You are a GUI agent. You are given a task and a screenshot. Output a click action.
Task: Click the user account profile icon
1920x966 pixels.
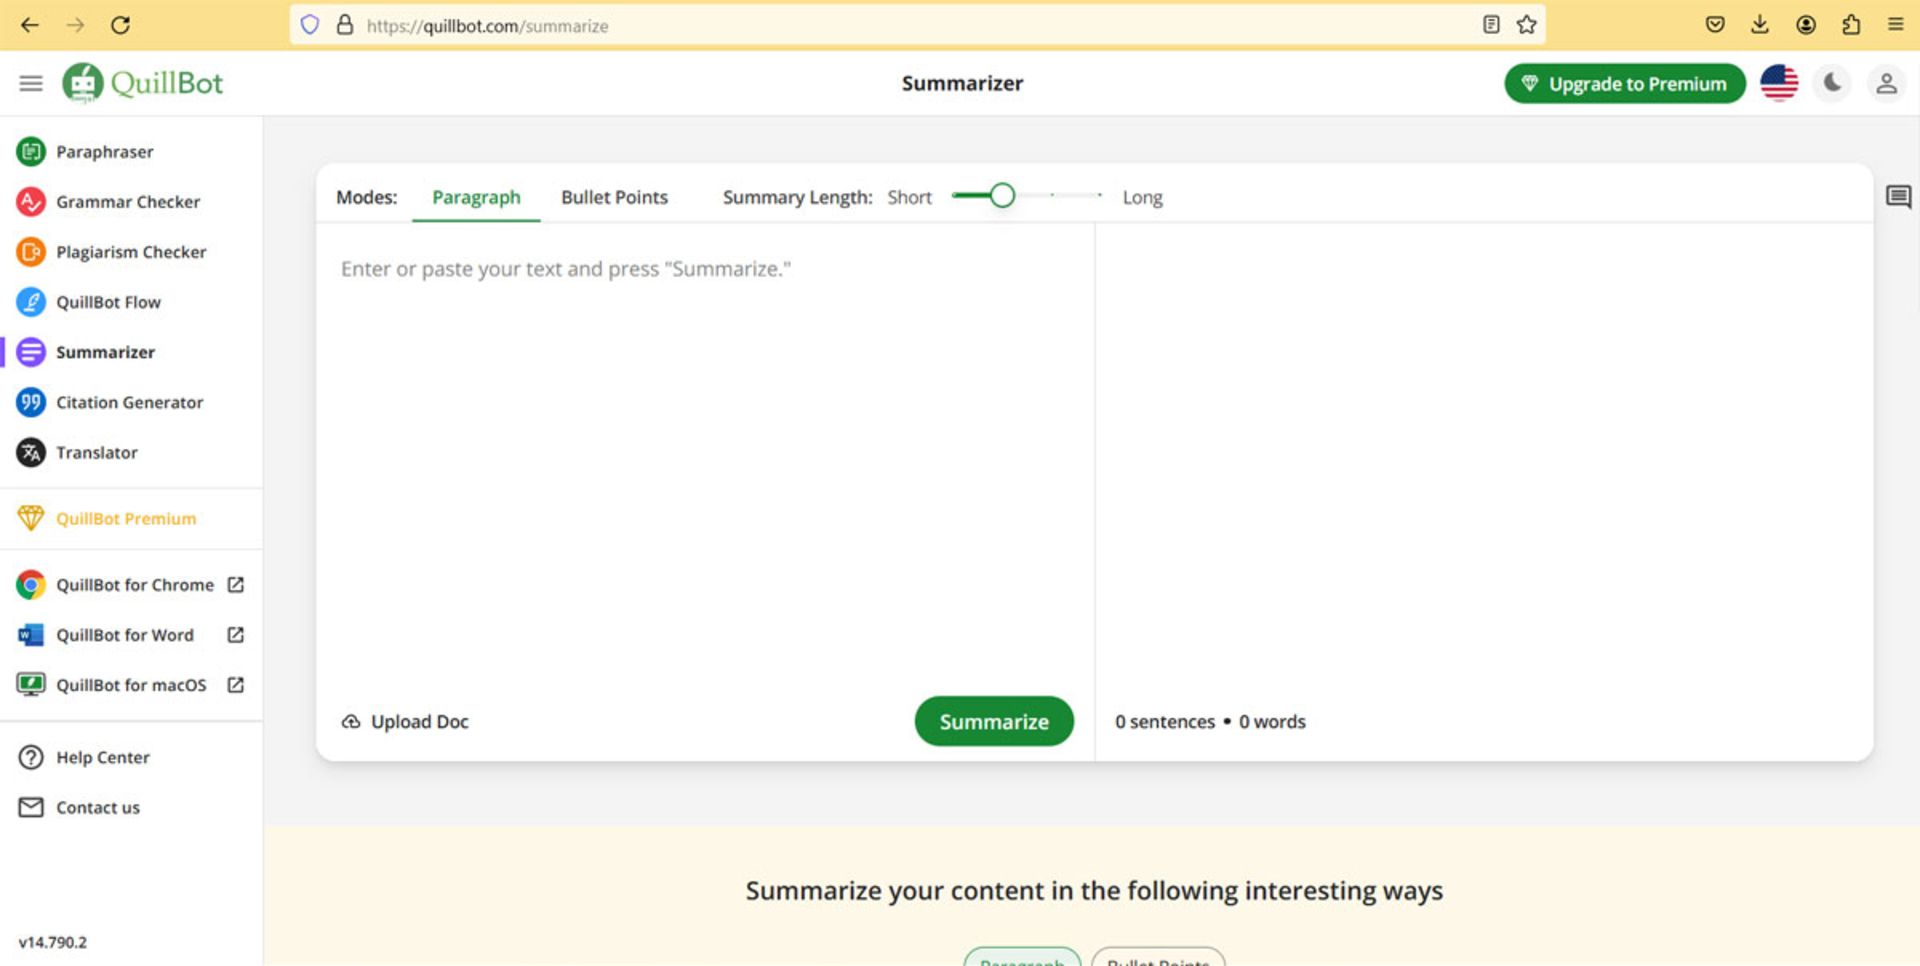click(x=1885, y=83)
